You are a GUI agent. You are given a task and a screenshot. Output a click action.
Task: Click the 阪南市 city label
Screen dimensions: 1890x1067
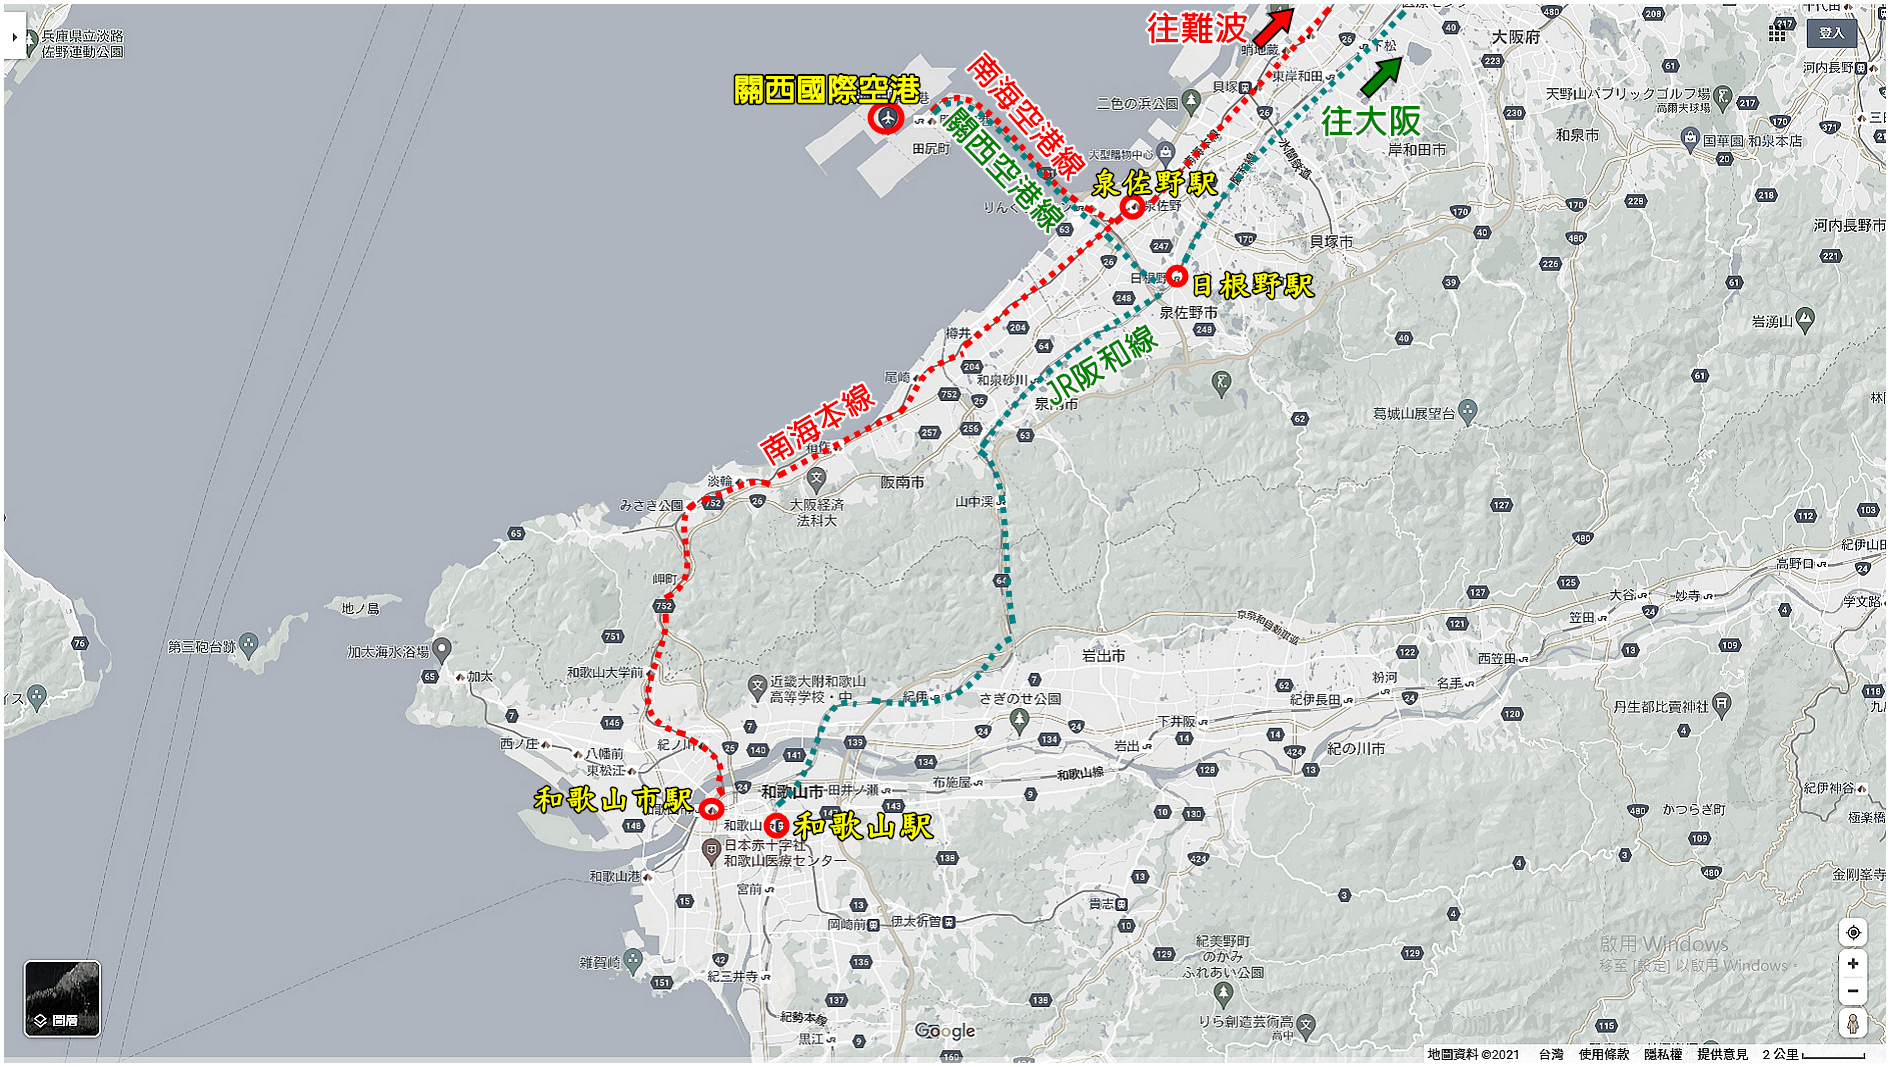pyautogui.click(x=902, y=482)
